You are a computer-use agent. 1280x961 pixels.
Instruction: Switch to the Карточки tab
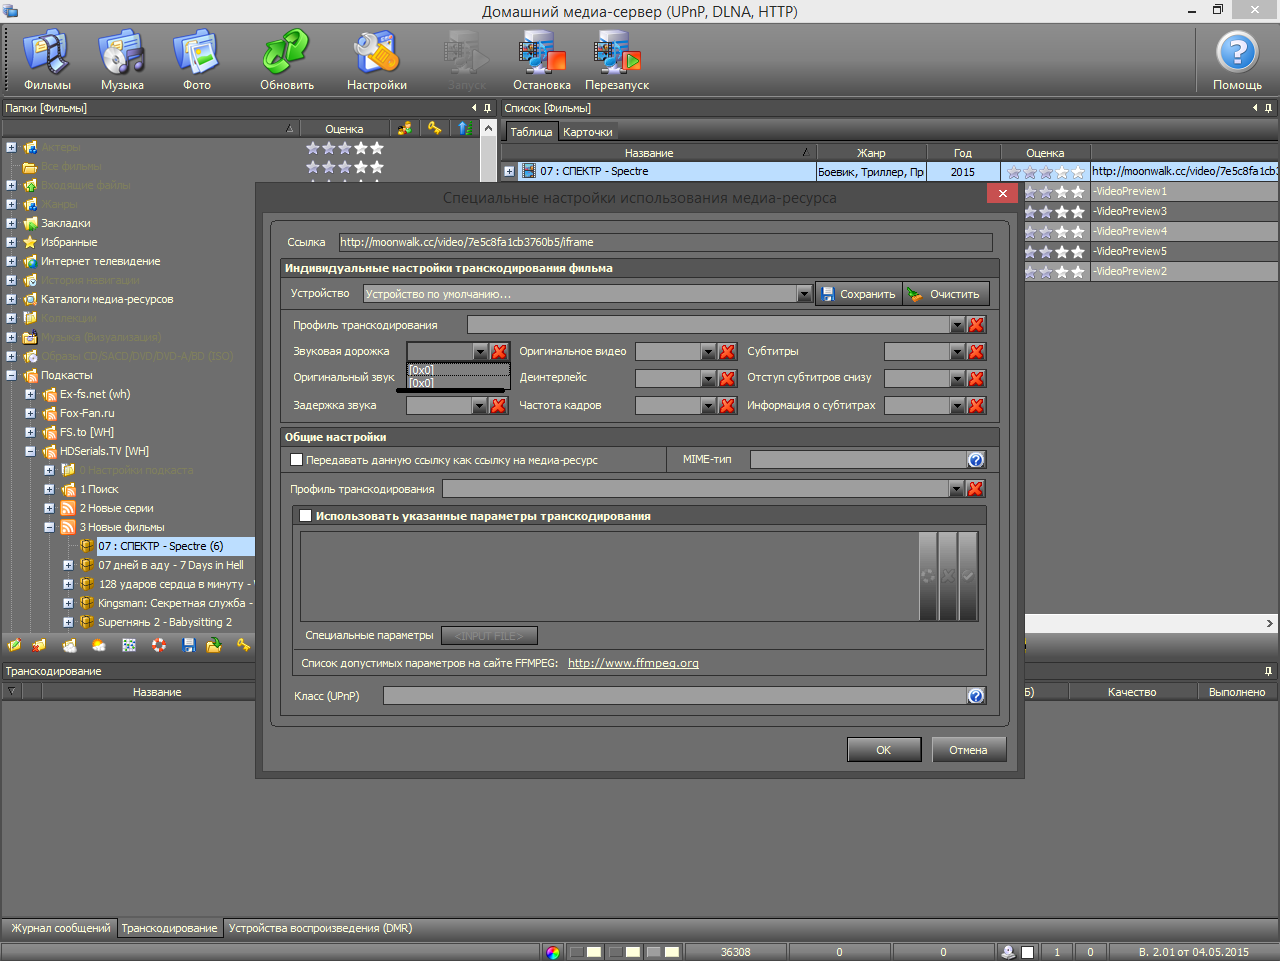point(587,132)
